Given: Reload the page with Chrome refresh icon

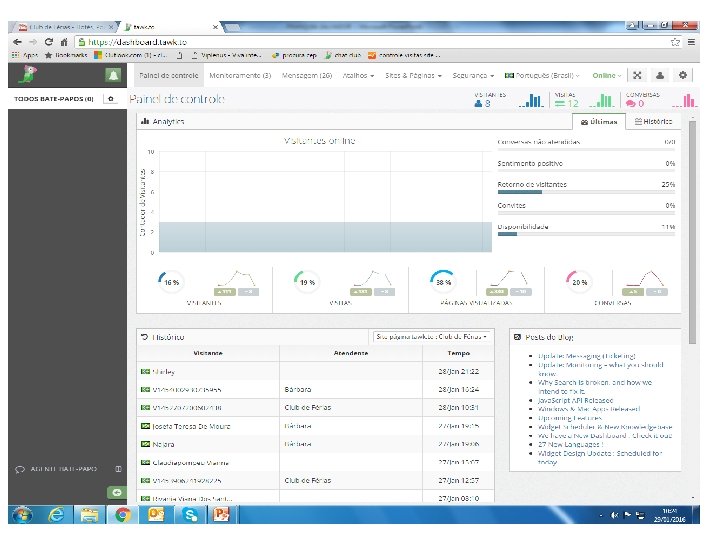Looking at the screenshot, I should tap(49, 42).
